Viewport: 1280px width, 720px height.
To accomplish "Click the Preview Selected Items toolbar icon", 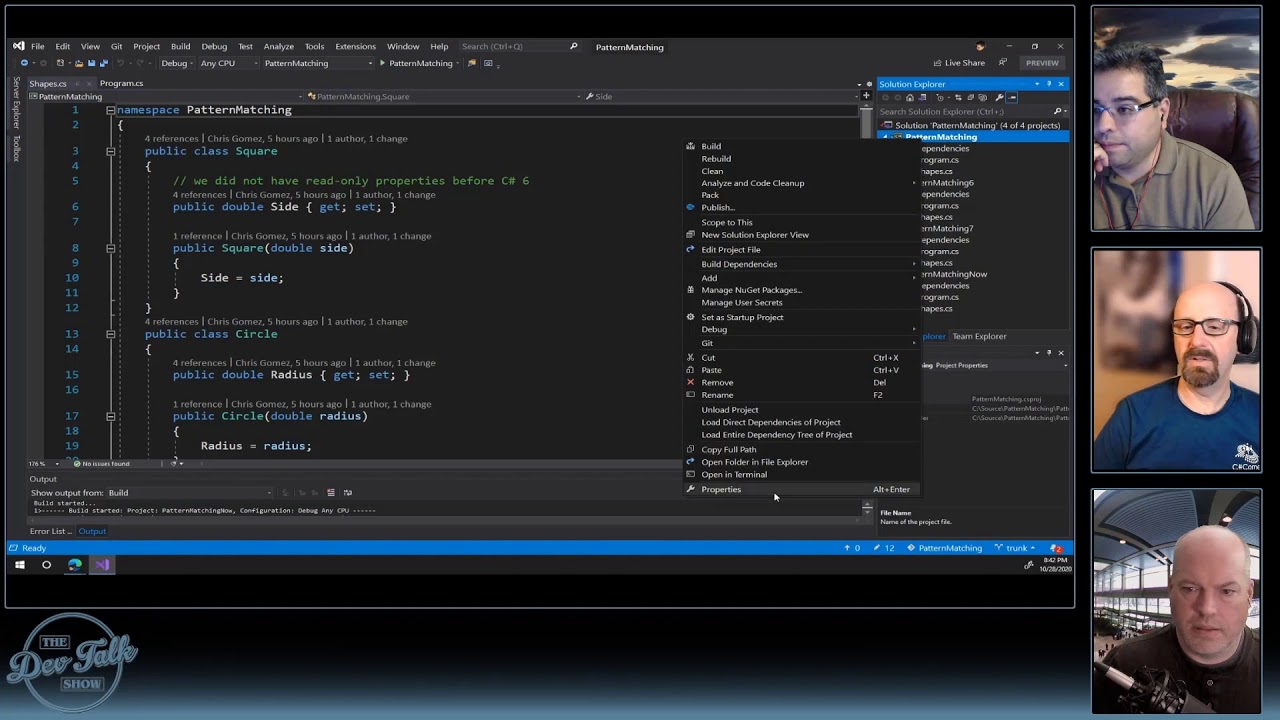I will tap(1012, 98).
